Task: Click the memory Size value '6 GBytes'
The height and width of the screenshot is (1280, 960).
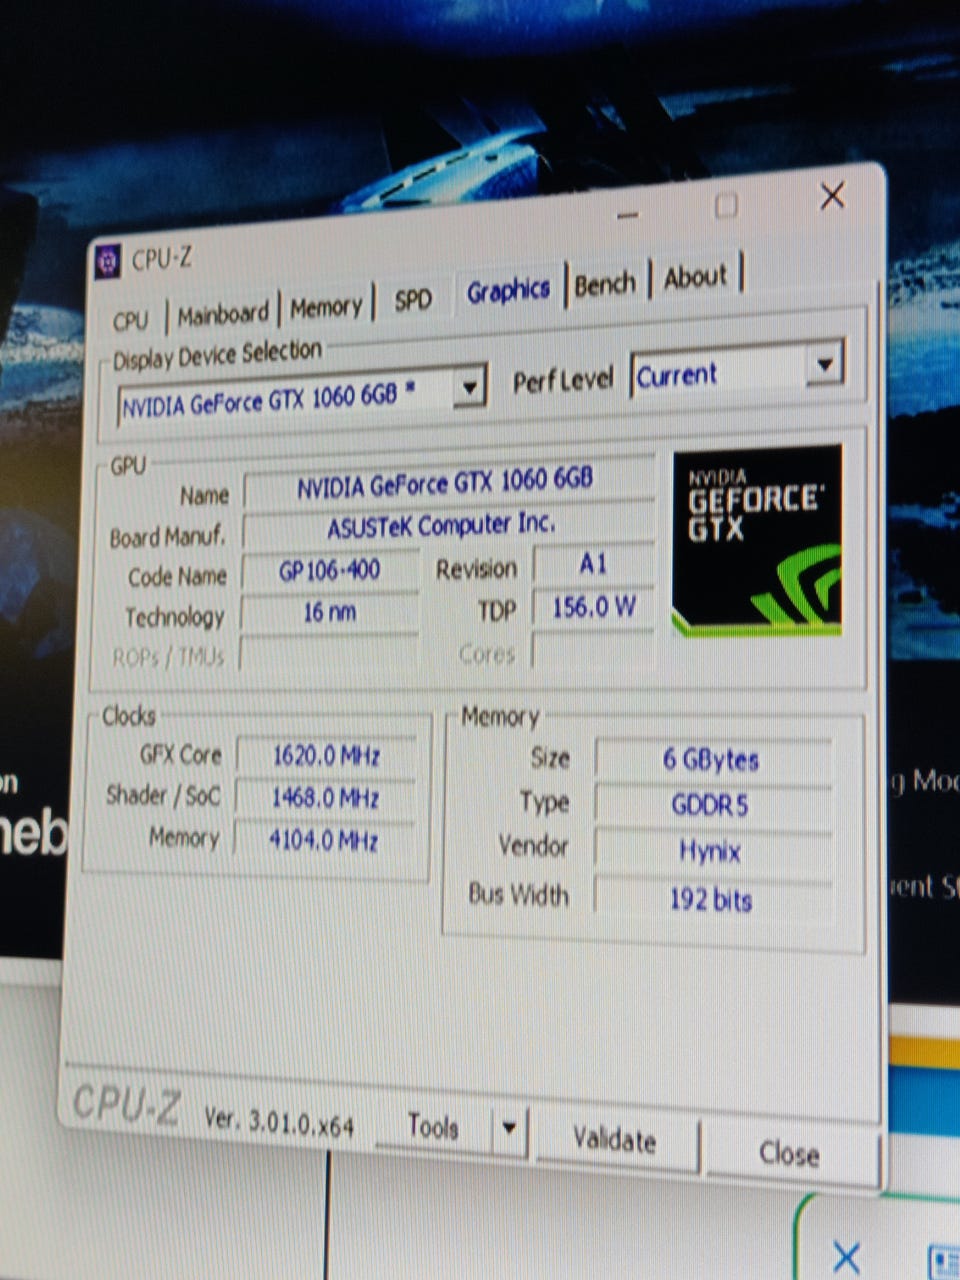Action: (x=712, y=760)
